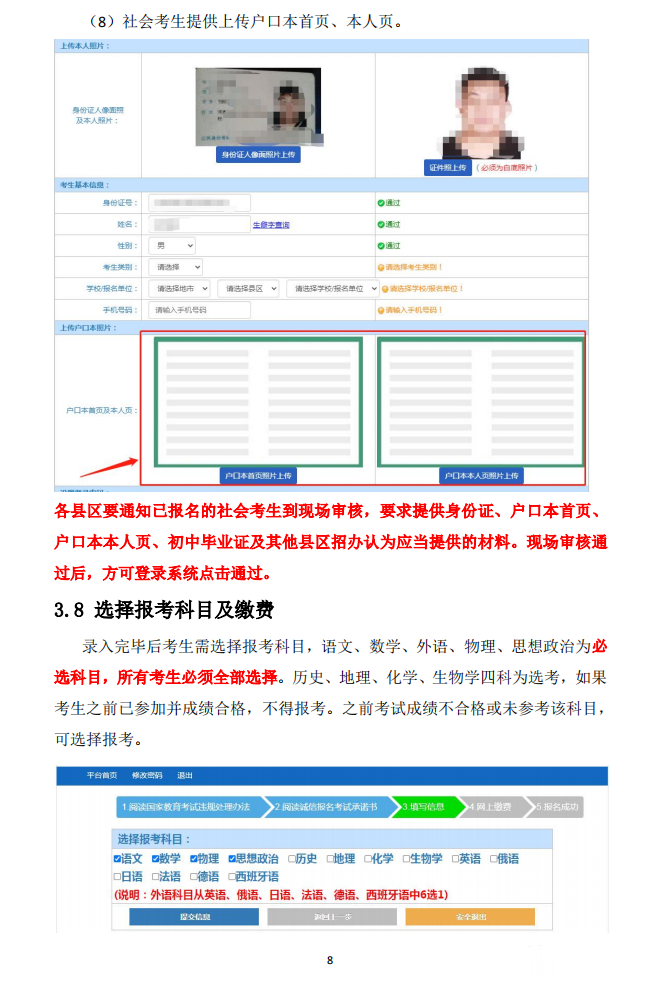Screen dimensions: 659x986
Task: Click the 选择报考科目 panel header
Action: click(x=332, y=839)
